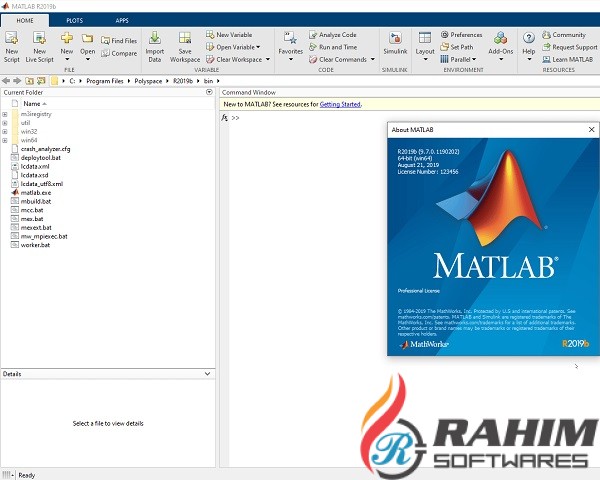Viewport: 600px width, 480px height.
Task: Click bin in address path
Action: pos(208,81)
